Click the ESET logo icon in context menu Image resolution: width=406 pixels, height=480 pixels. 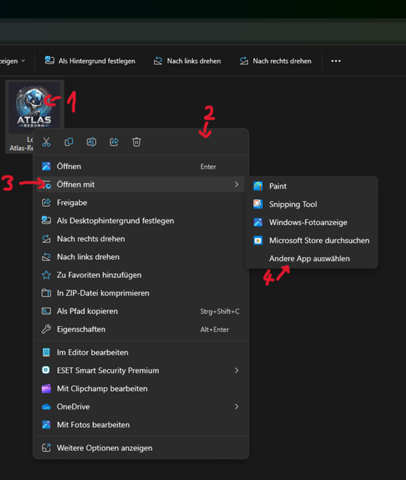(x=46, y=370)
